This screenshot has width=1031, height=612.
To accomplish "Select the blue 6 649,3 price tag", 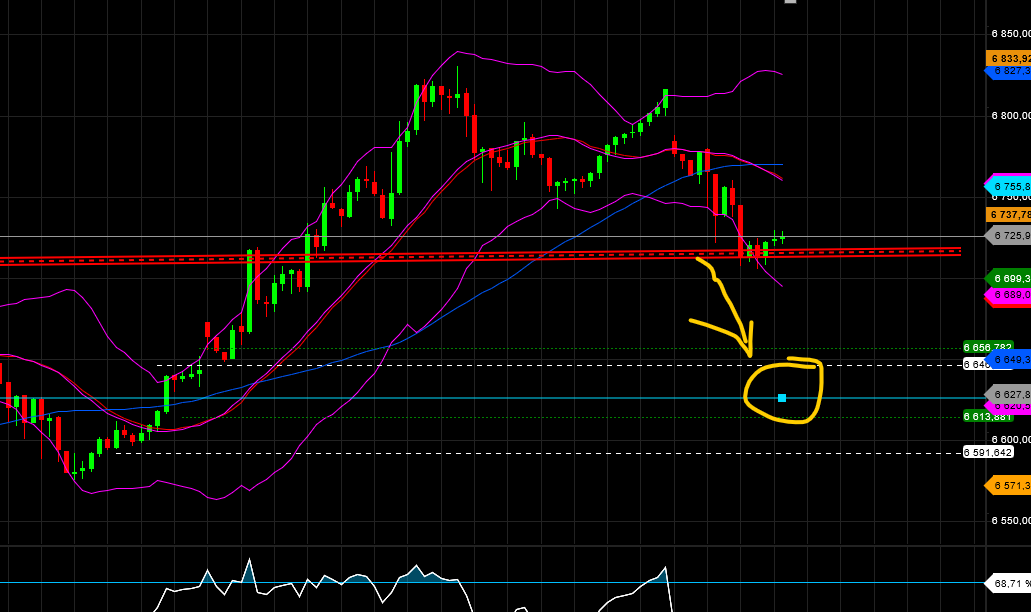I will pyautogui.click(x=1008, y=360).
